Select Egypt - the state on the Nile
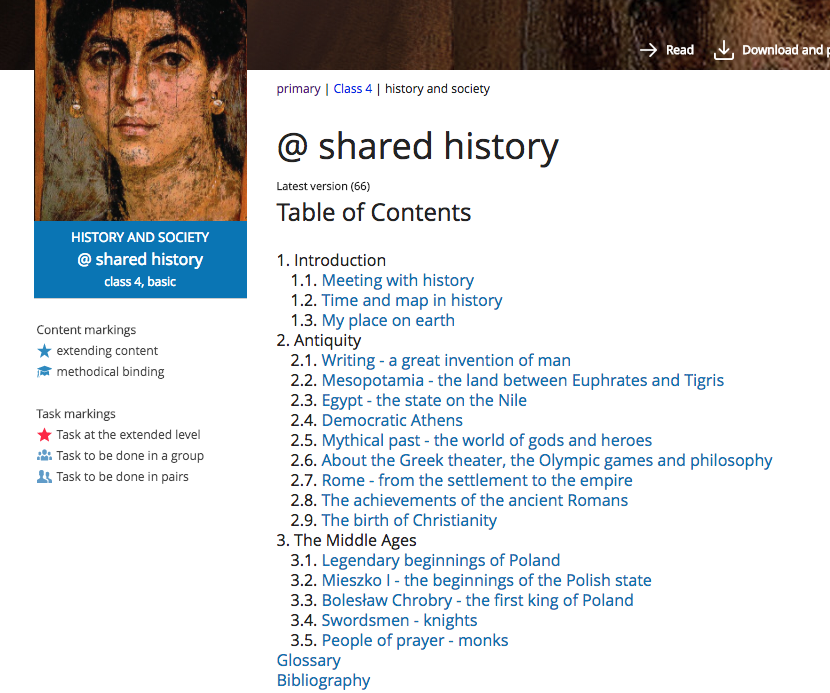The height and width of the screenshot is (693, 830). click(424, 400)
